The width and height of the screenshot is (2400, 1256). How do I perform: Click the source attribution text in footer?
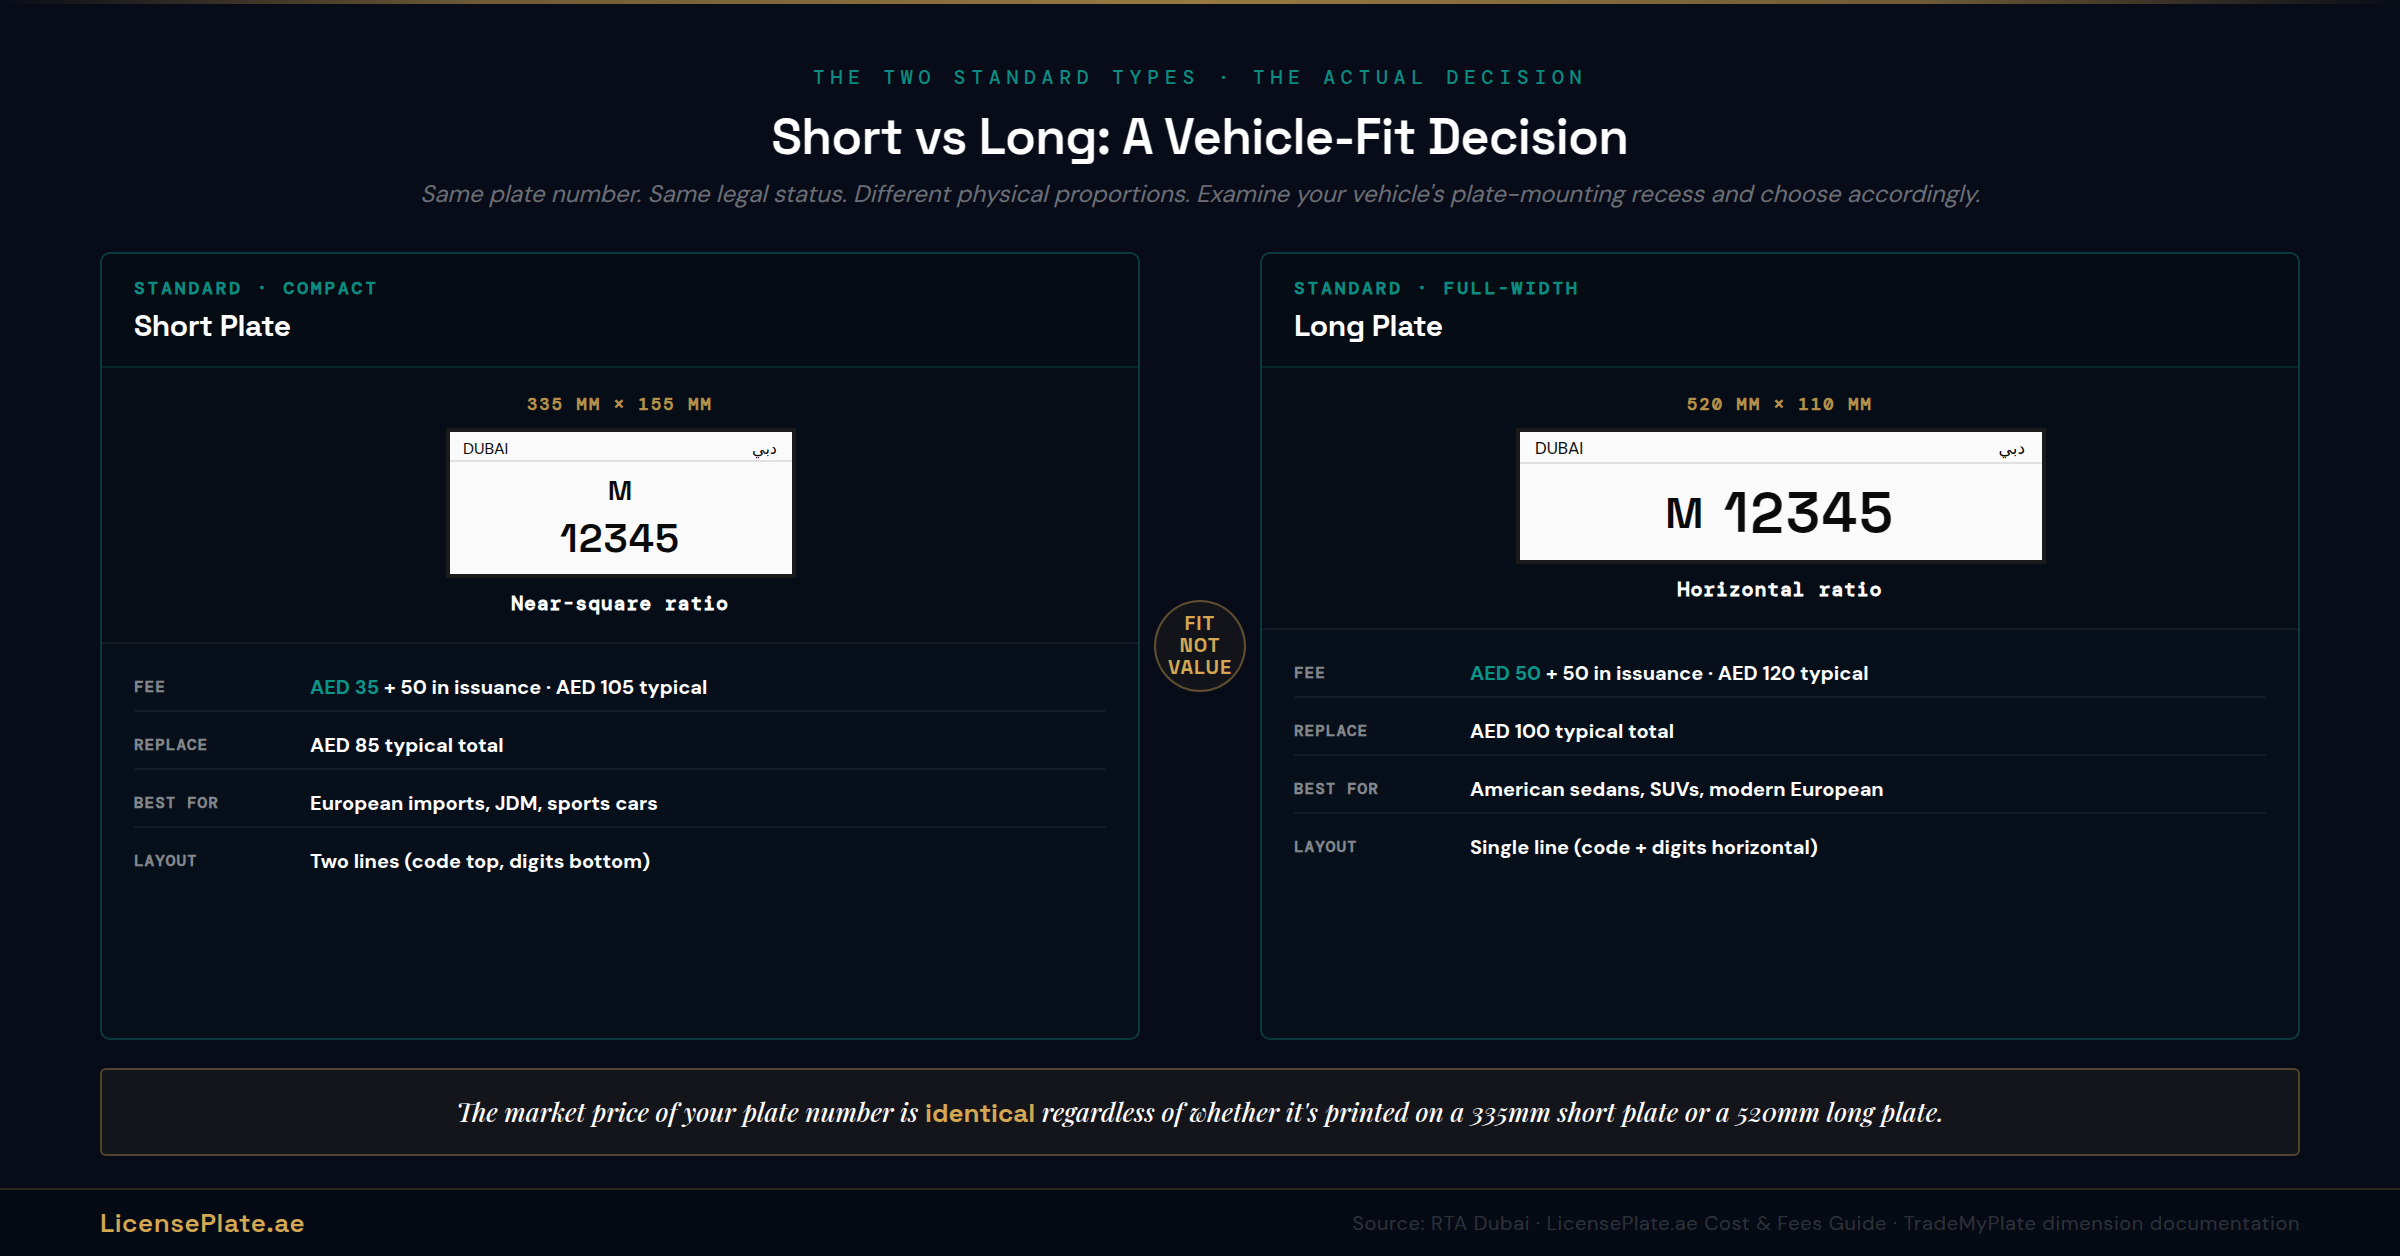coord(1825,1223)
